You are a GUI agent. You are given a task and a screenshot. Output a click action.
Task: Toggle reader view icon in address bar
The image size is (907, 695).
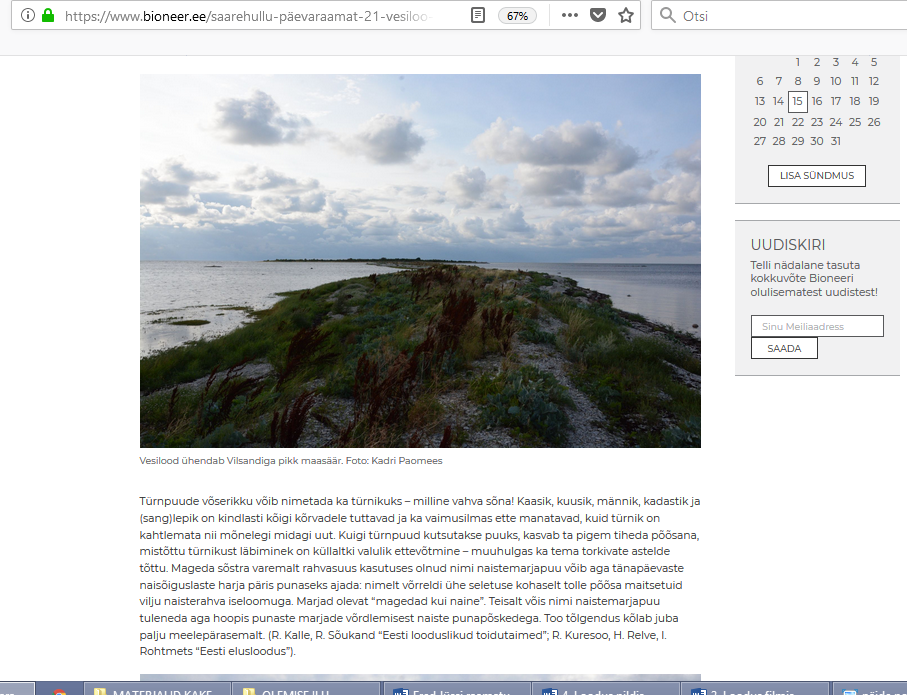[x=479, y=16]
